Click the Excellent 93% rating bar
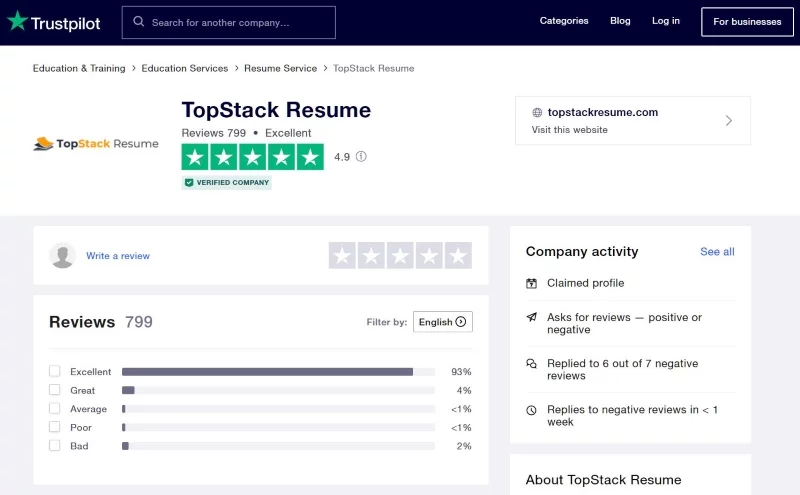The image size is (800, 495). (278, 372)
